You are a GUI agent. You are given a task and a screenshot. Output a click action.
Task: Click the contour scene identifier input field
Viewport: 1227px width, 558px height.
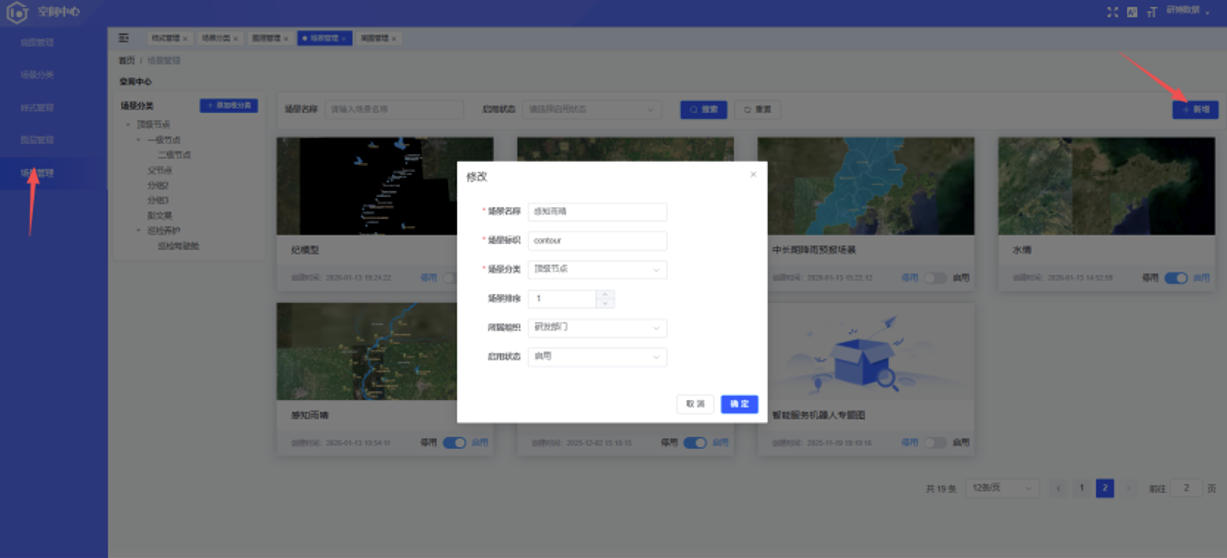[x=597, y=240]
